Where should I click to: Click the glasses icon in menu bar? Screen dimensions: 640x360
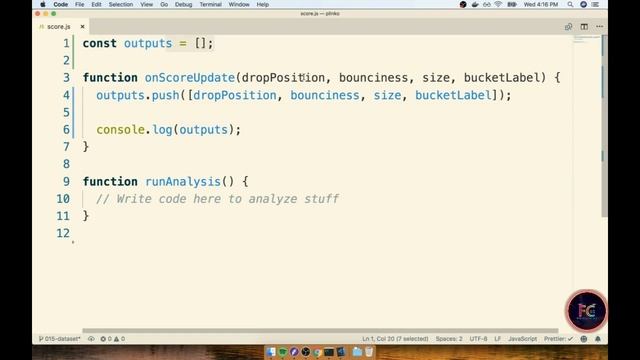(487, 4)
